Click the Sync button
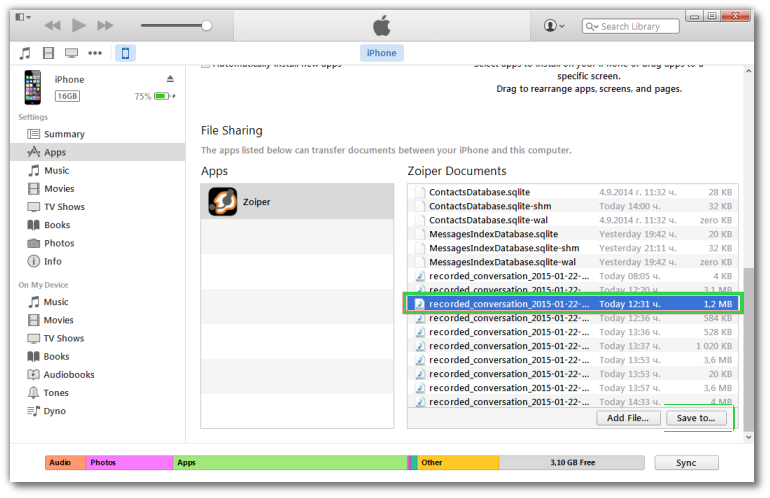The height and width of the screenshot is (498, 770). pos(686,463)
